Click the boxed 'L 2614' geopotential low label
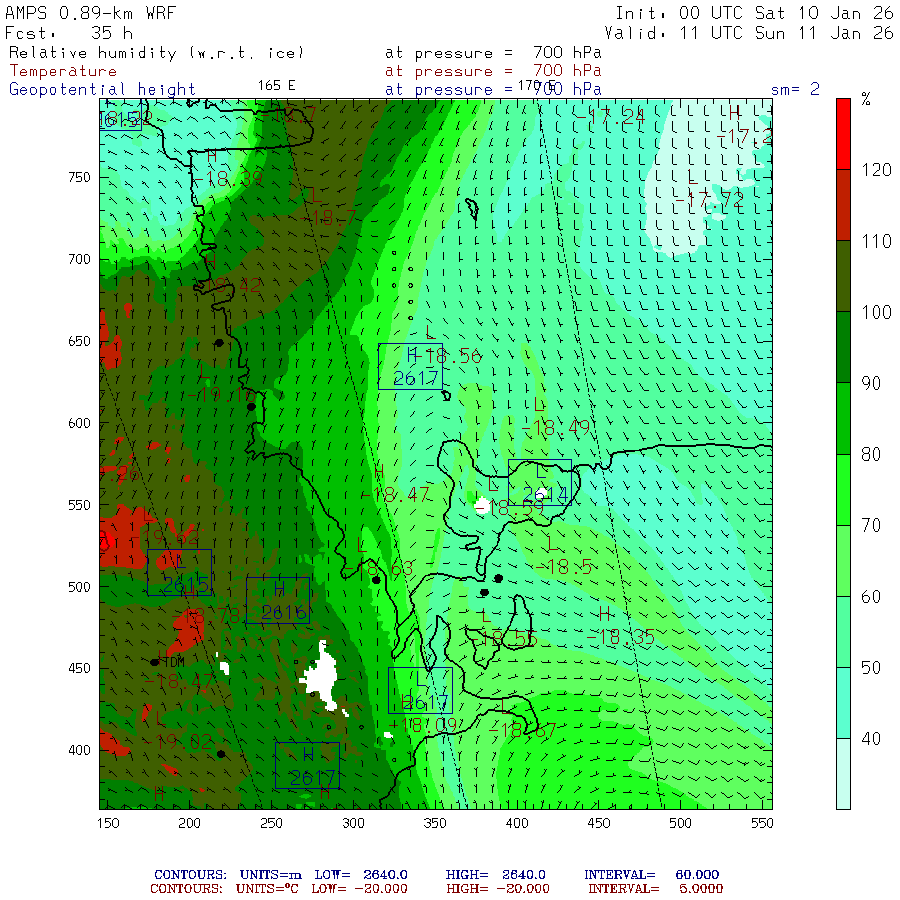Image resolution: width=900 pixels, height=900 pixels. (540, 482)
